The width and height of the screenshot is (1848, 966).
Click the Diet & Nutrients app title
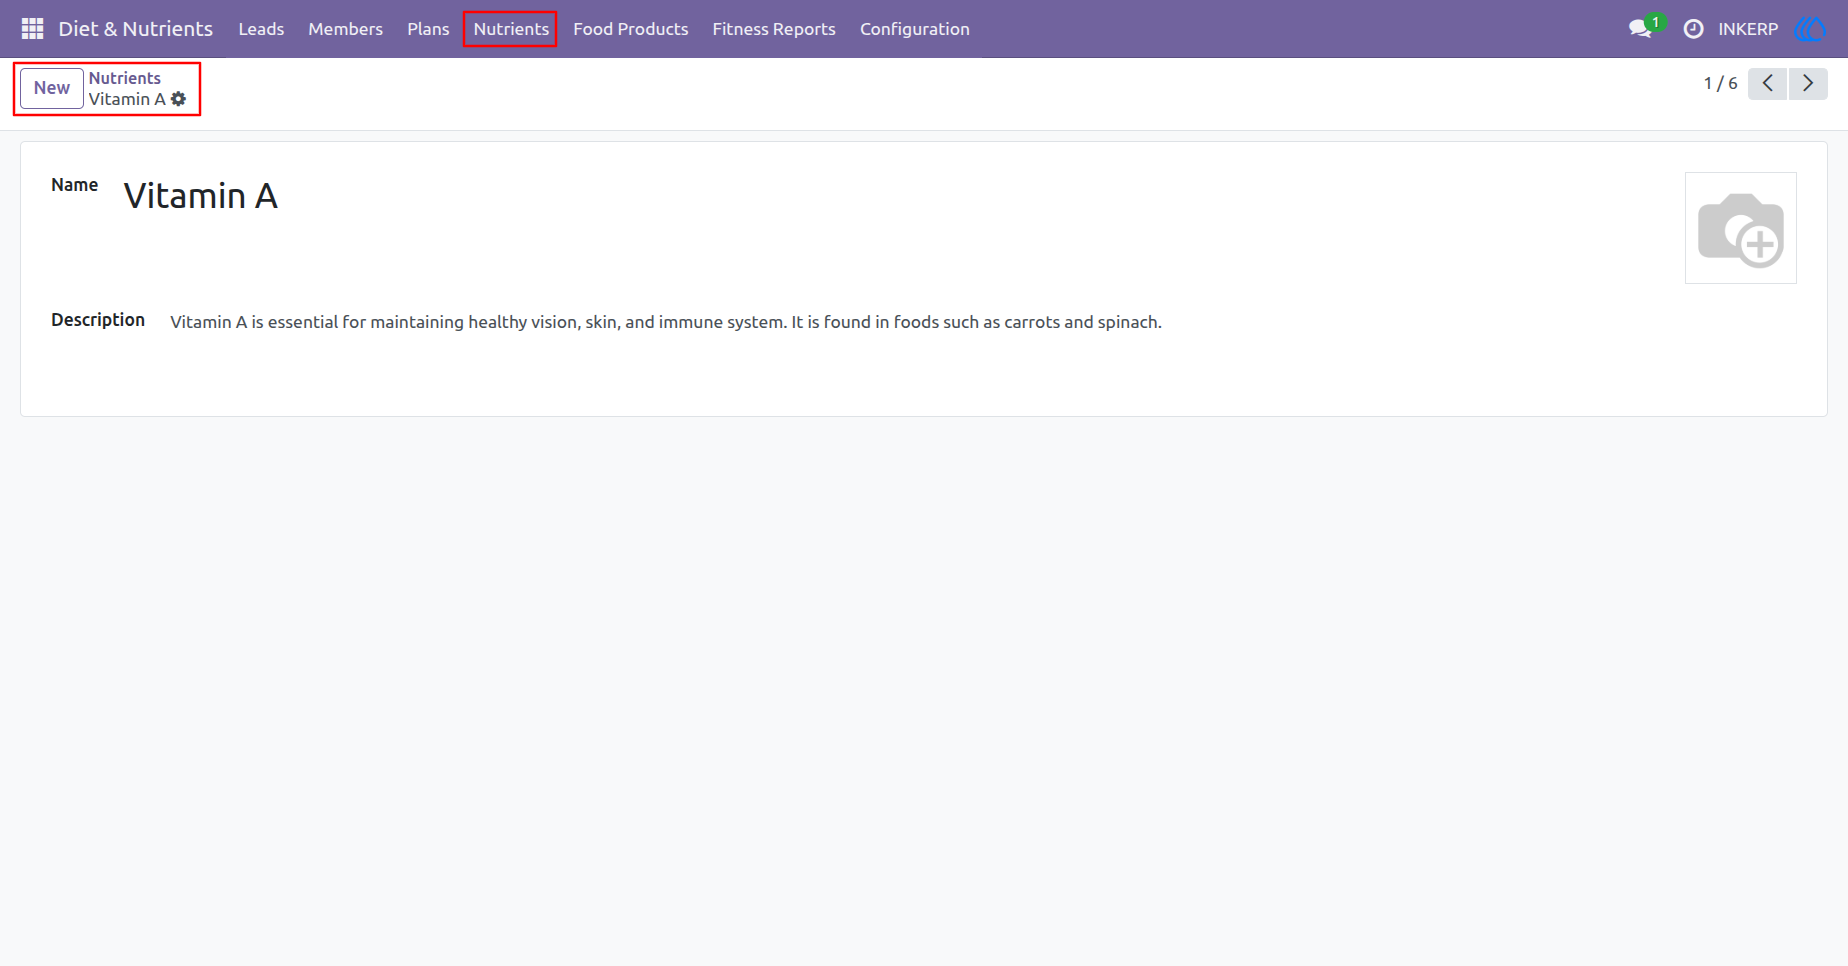pyautogui.click(x=135, y=29)
